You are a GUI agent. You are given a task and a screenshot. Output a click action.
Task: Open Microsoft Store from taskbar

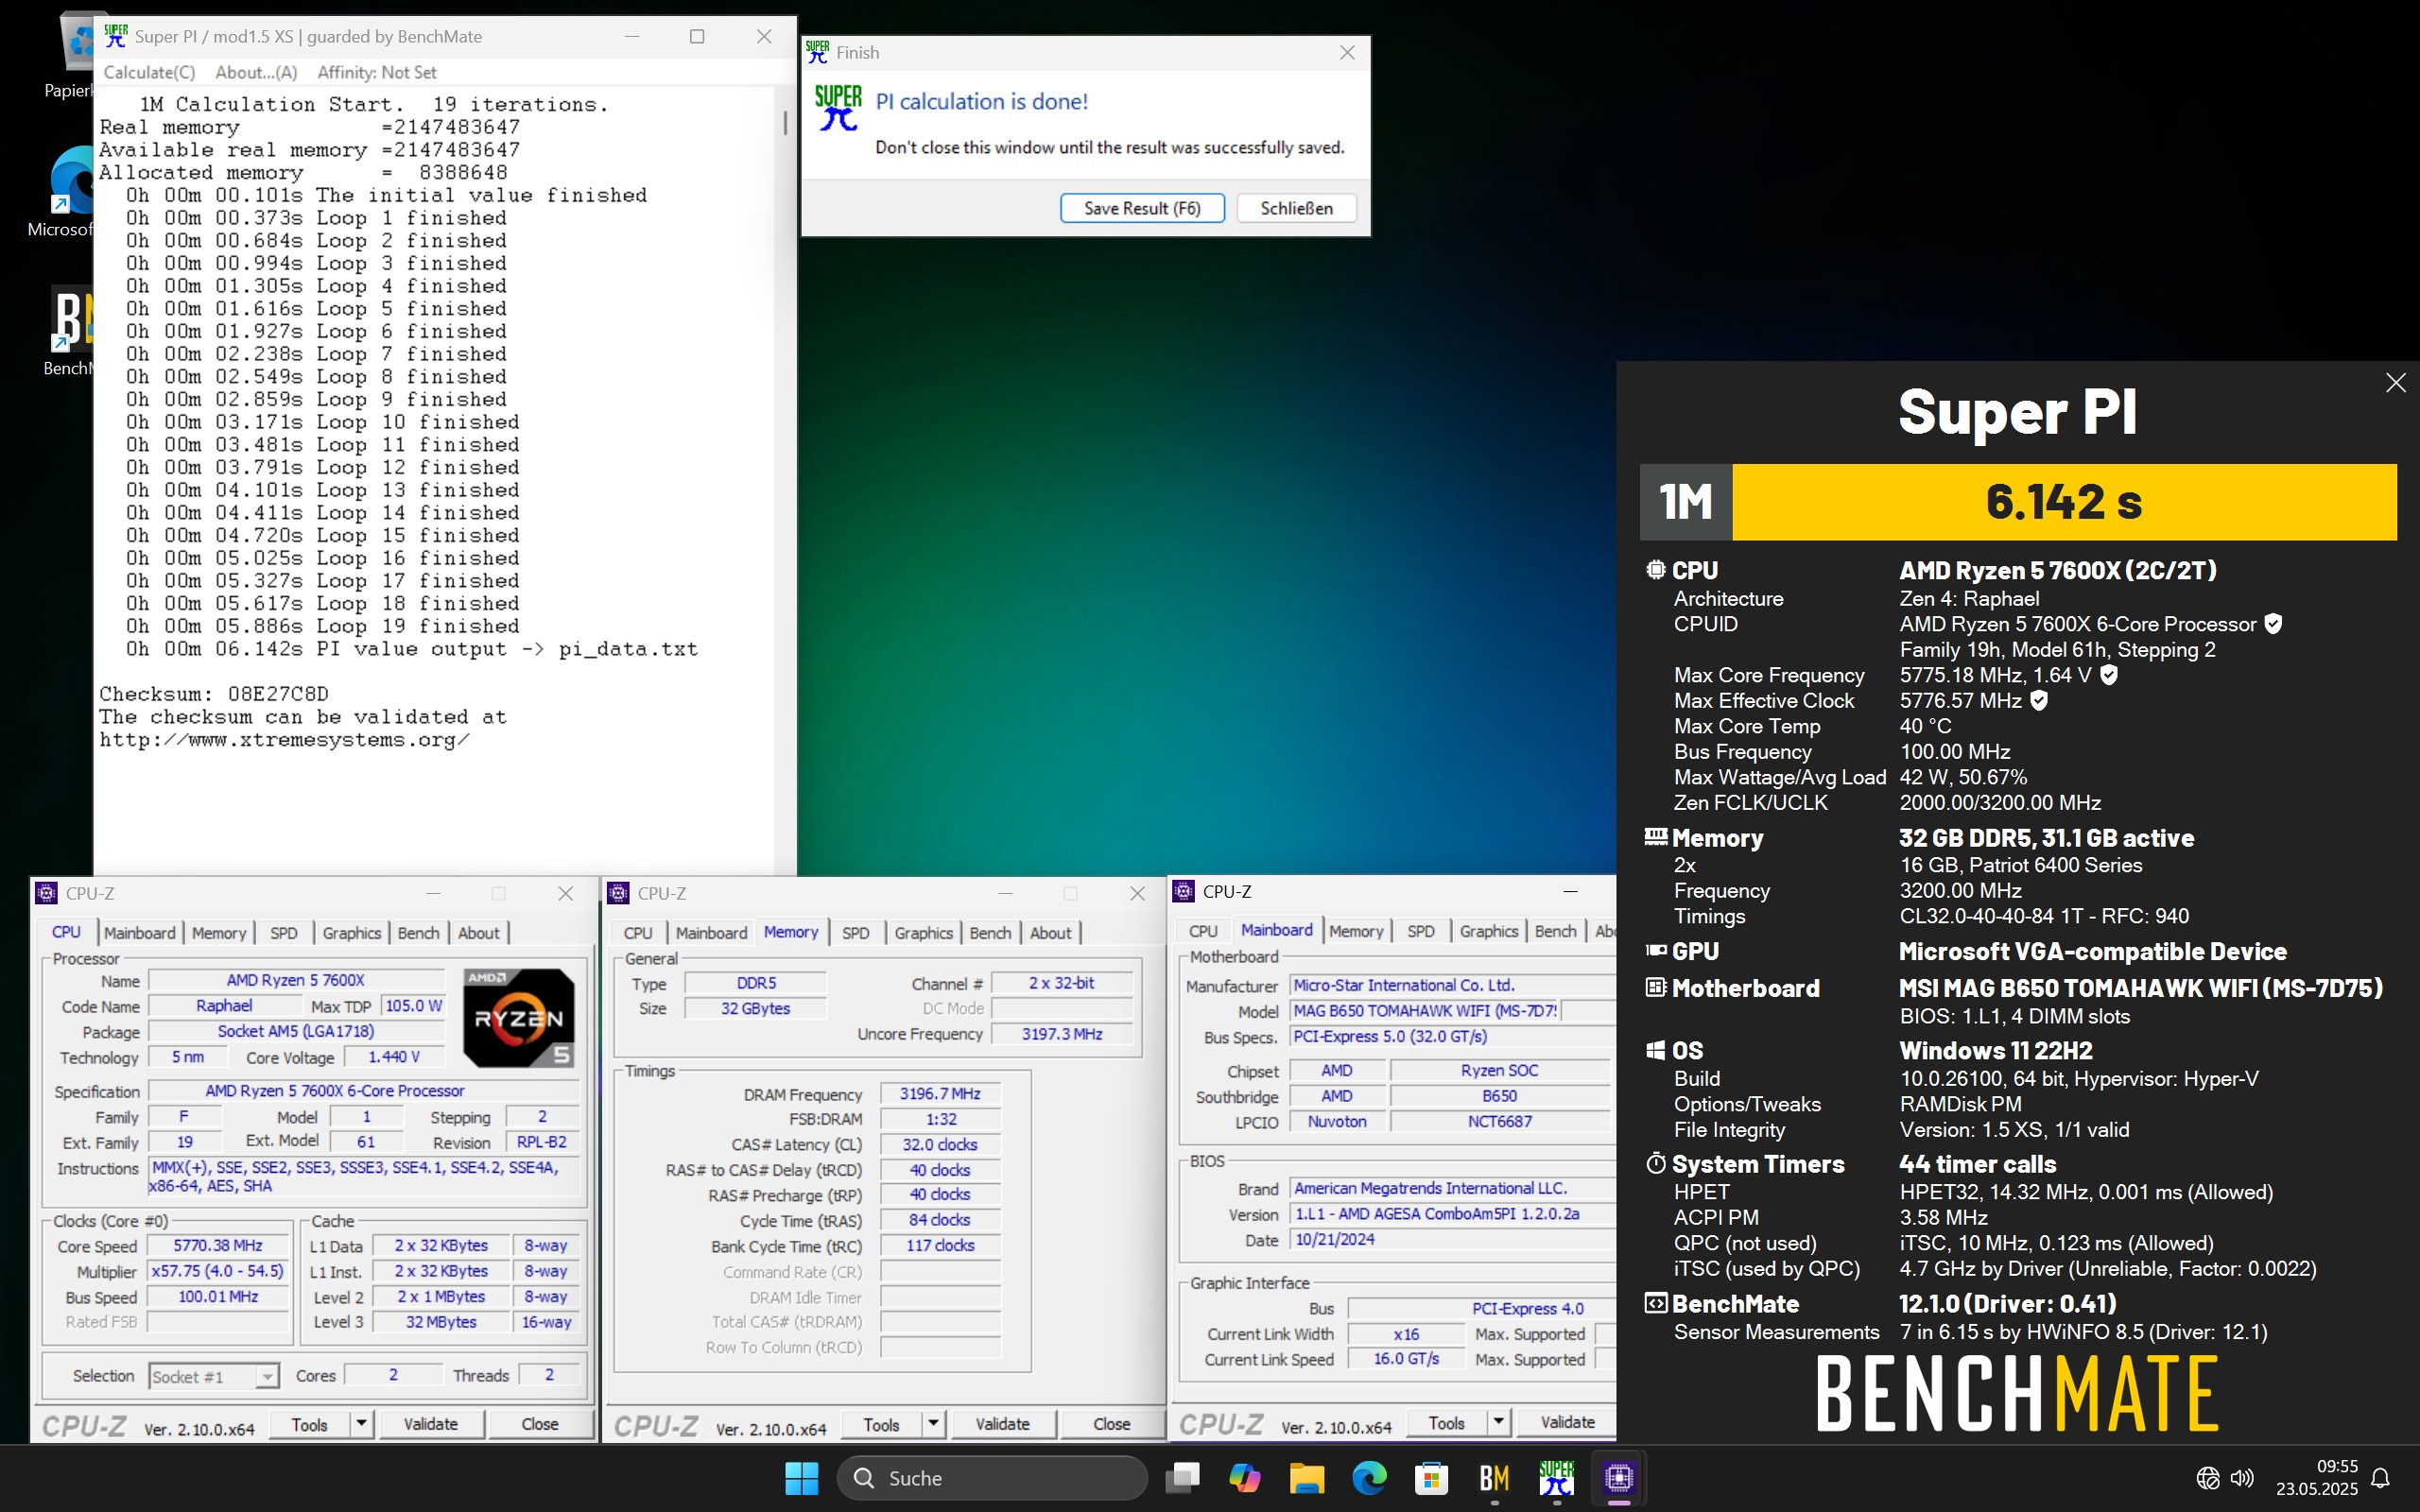point(1432,1477)
